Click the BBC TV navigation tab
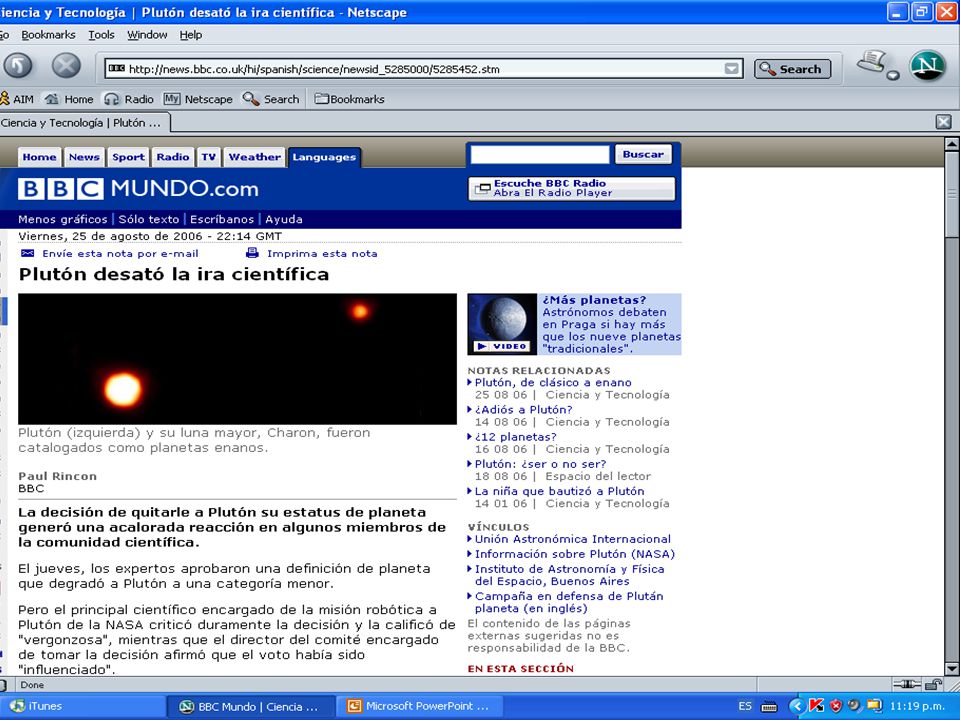This screenshot has width=960, height=720. point(208,157)
